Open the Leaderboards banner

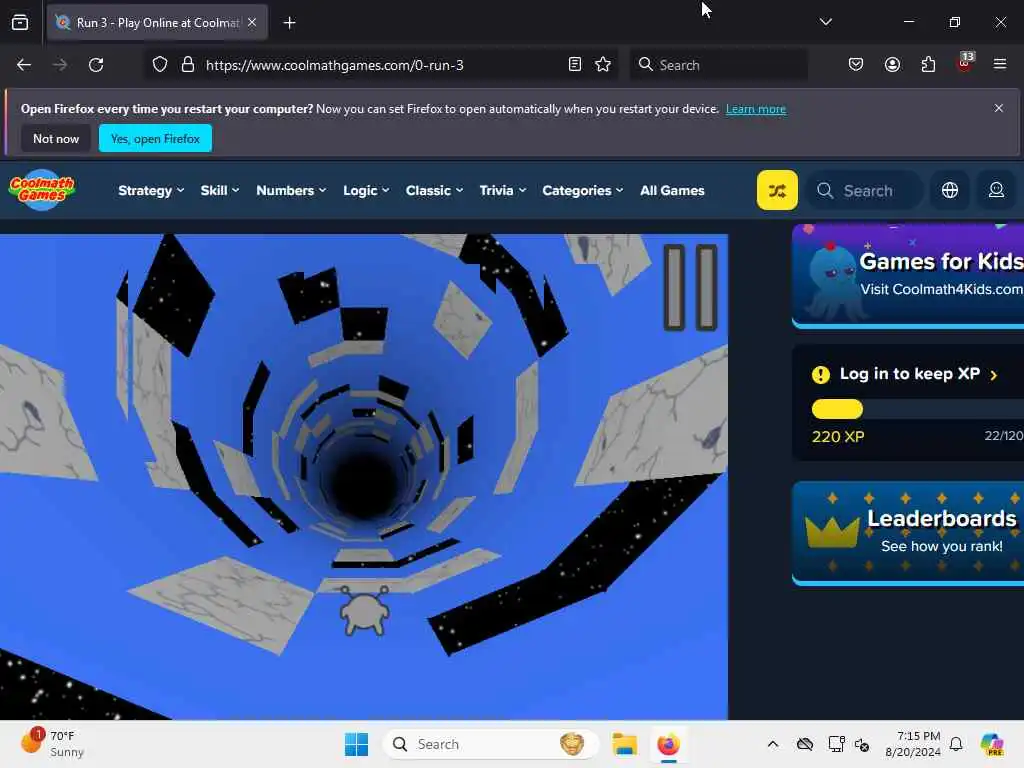908,533
